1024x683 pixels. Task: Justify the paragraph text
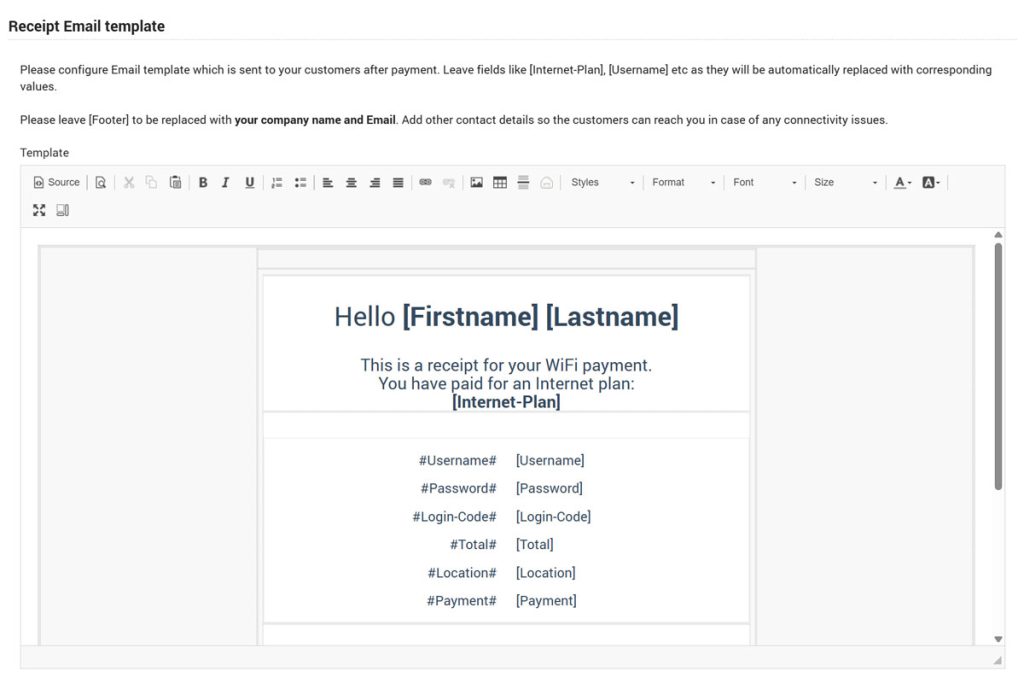point(398,182)
